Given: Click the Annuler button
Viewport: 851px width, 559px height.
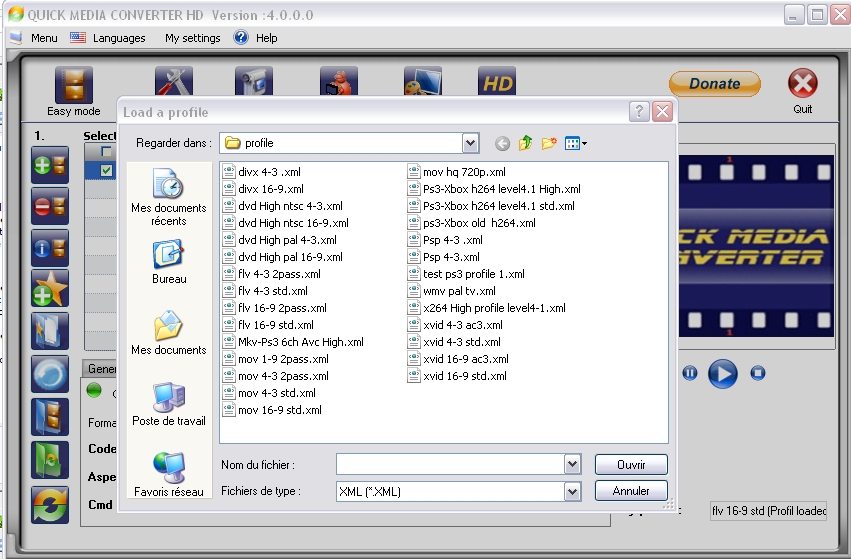Looking at the screenshot, I should pyautogui.click(x=631, y=491).
